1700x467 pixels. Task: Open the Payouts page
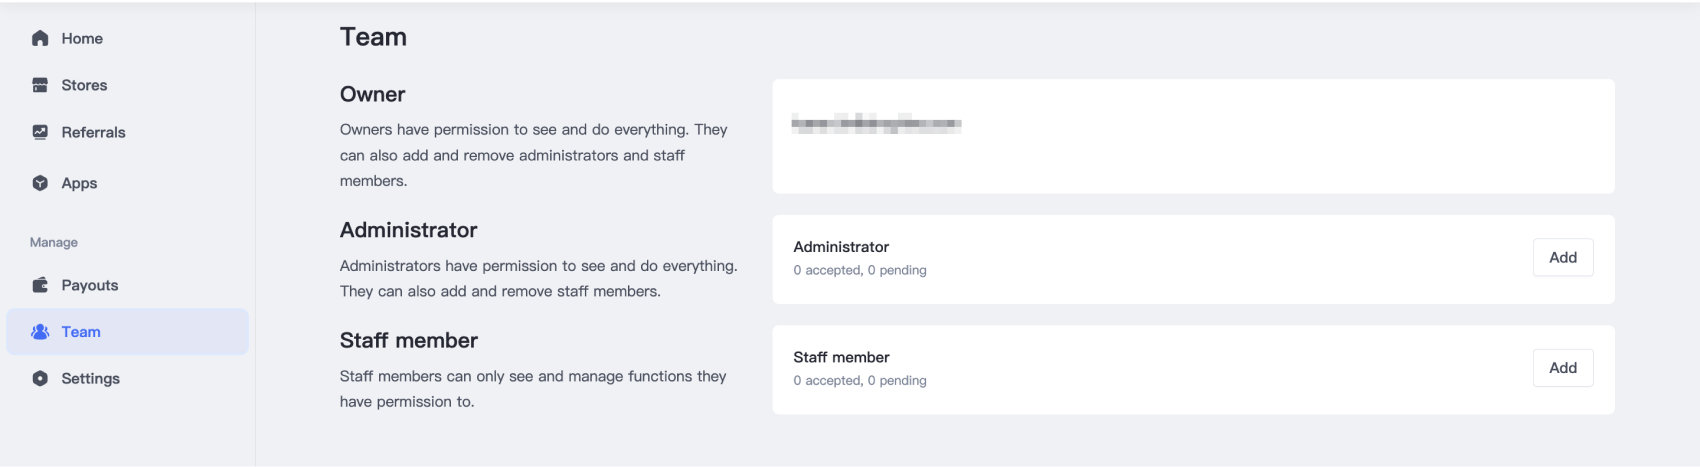pos(90,285)
